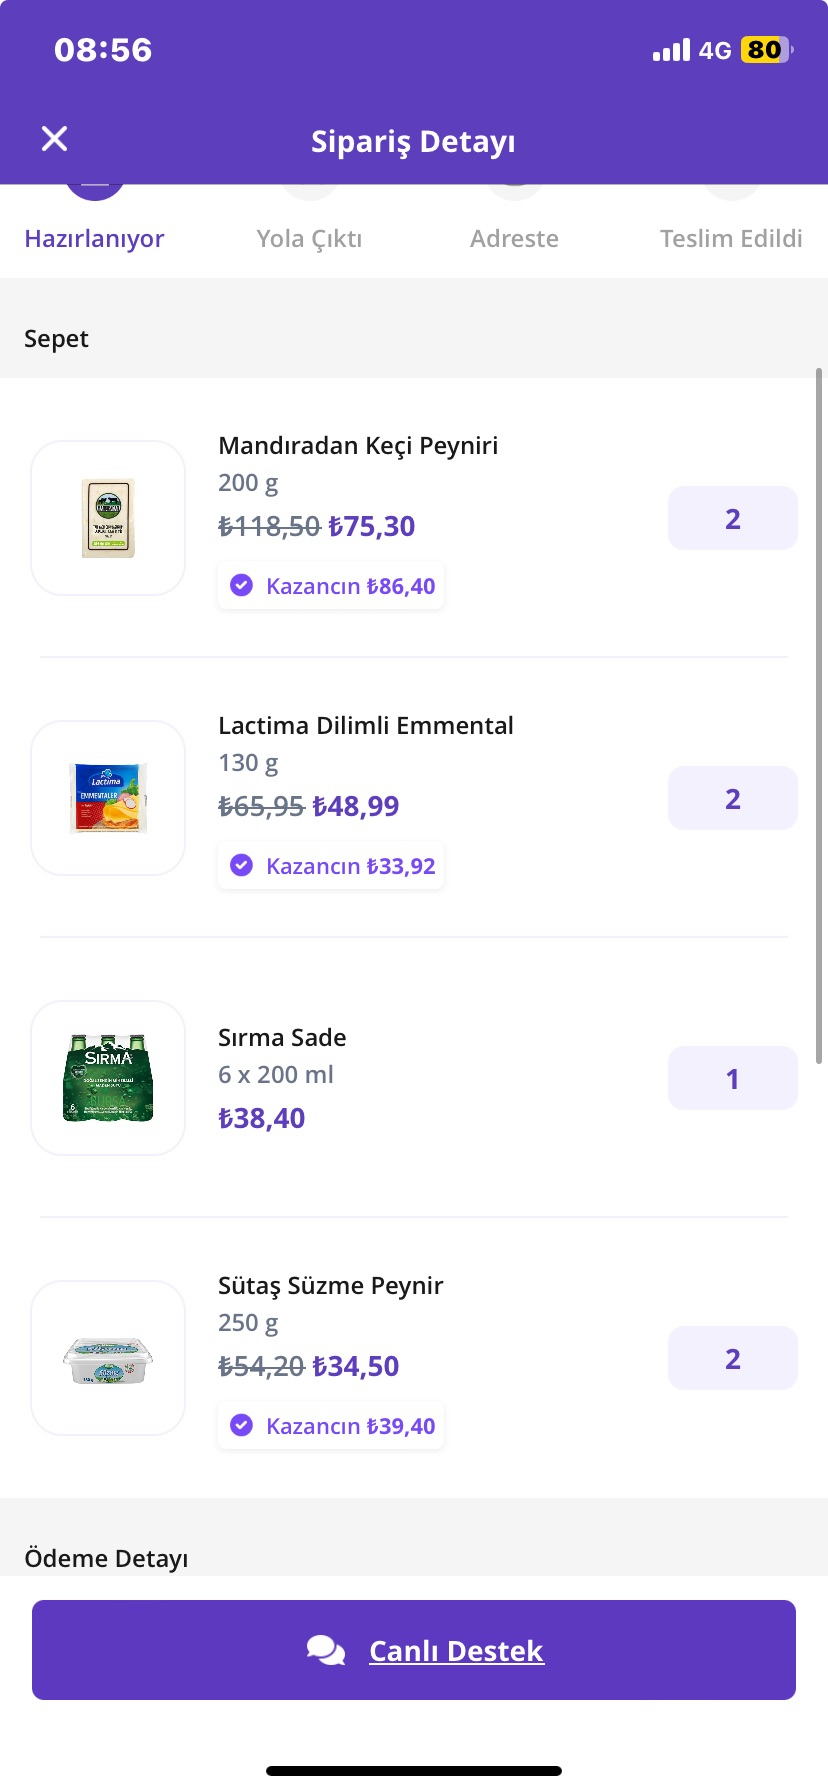Tap the chat bubbles icon in Canlı Destek
This screenshot has height=1792, width=828.
point(326,1650)
